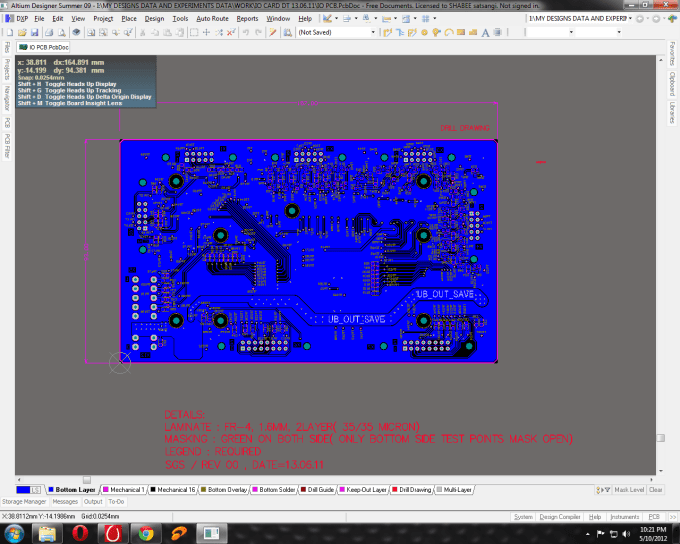Select the Bottom Solder layer tab
The width and height of the screenshot is (680, 544).
coord(274,490)
